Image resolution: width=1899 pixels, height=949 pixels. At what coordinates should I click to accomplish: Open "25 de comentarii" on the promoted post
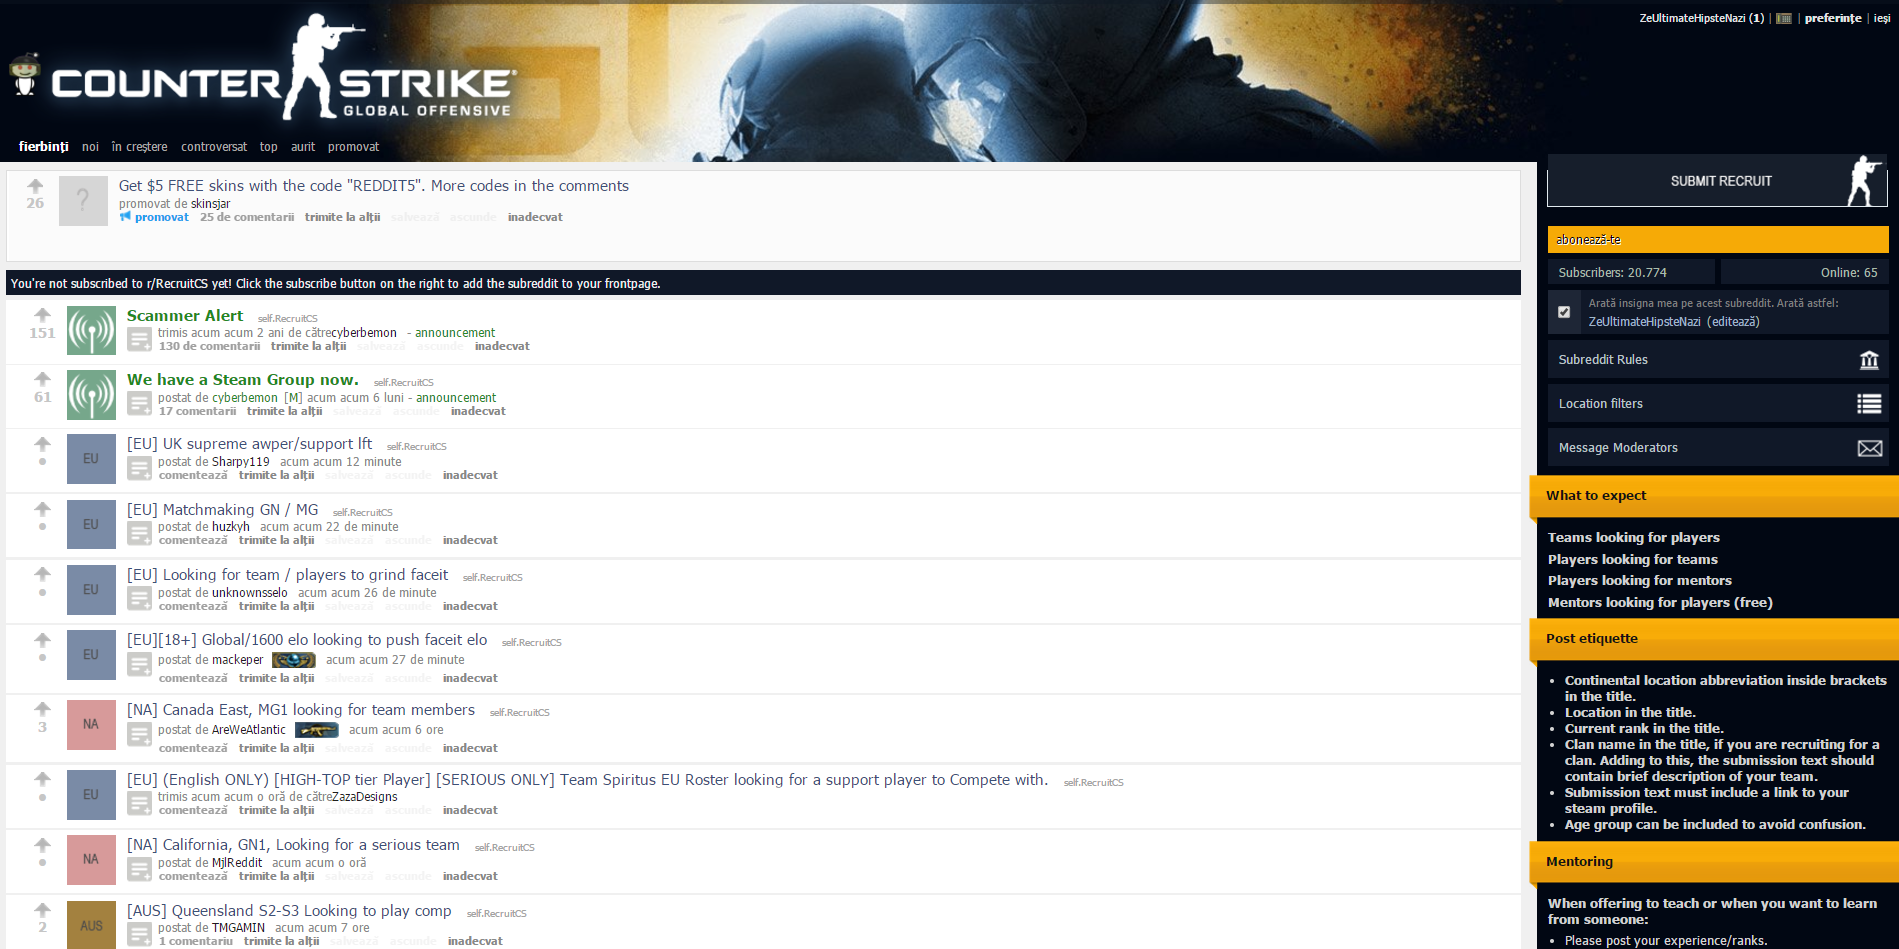pyautogui.click(x=247, y=217)
